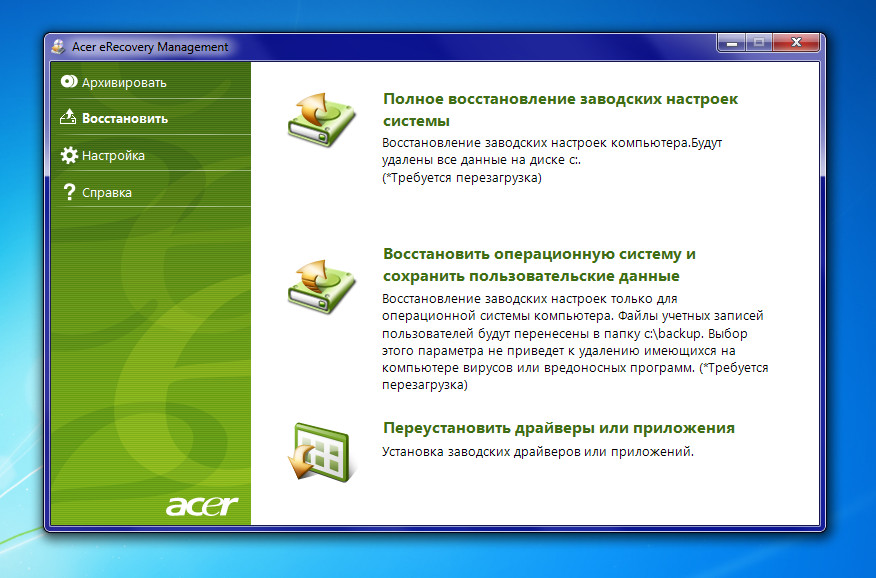Click description mentioning 'c:\backup' folder
Screen dimensions: 876x578
click(575, 342)
